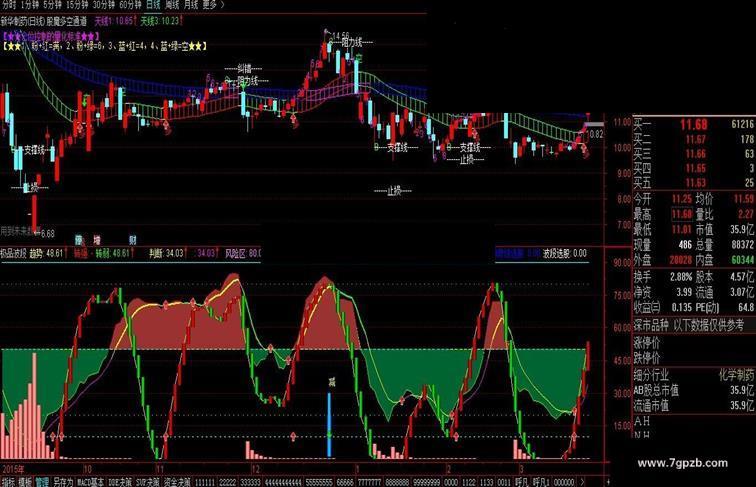Select the SUP决策 indicator tab
This screenshot has width=756, height=487.
click(x=148, y=482)
